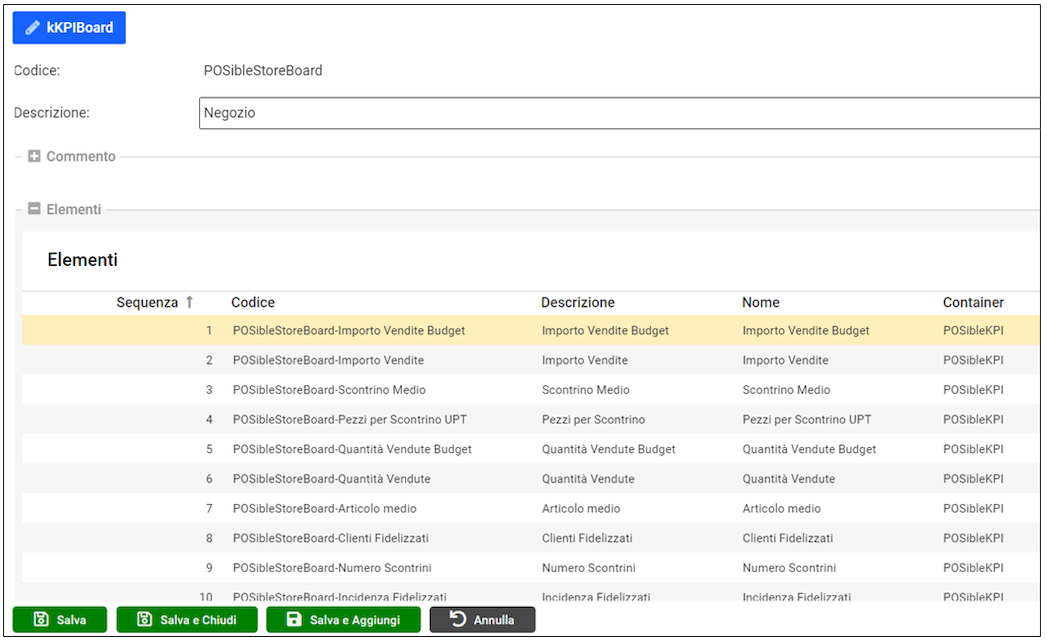Click the Sequenza ascending sort arrow

click(x=189, y=302)
